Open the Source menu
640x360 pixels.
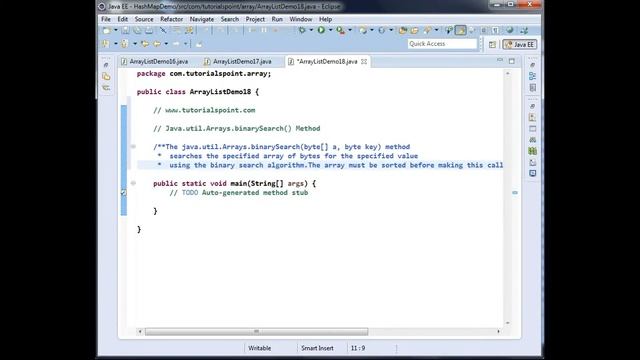[144, 19]
